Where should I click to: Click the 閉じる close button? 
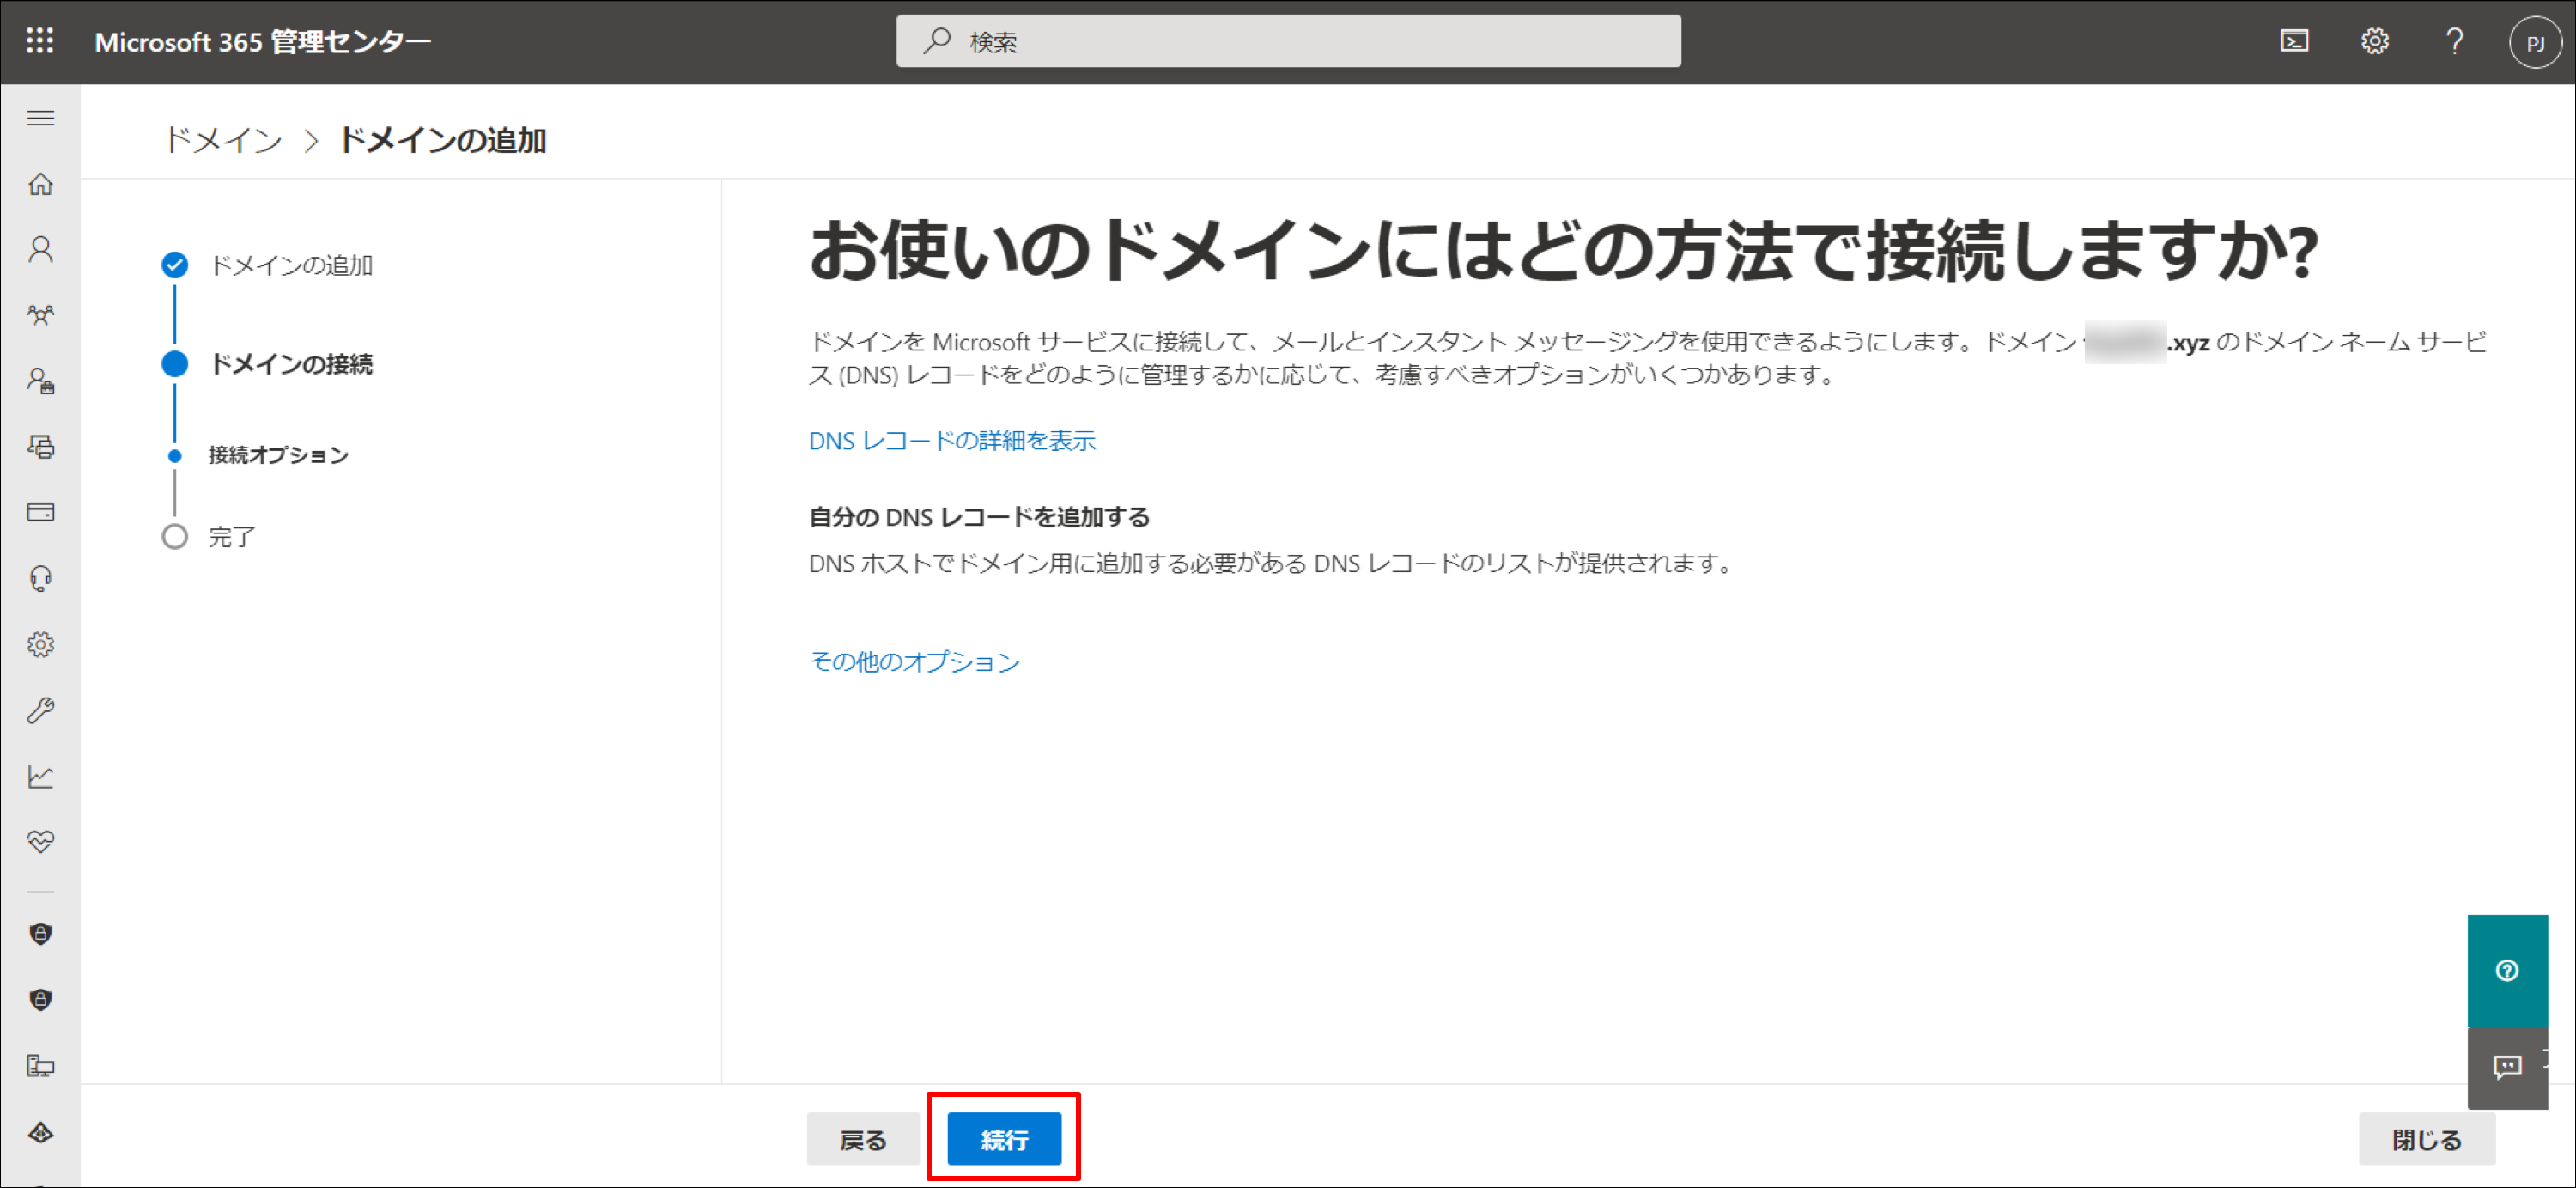point(2426,1139)
